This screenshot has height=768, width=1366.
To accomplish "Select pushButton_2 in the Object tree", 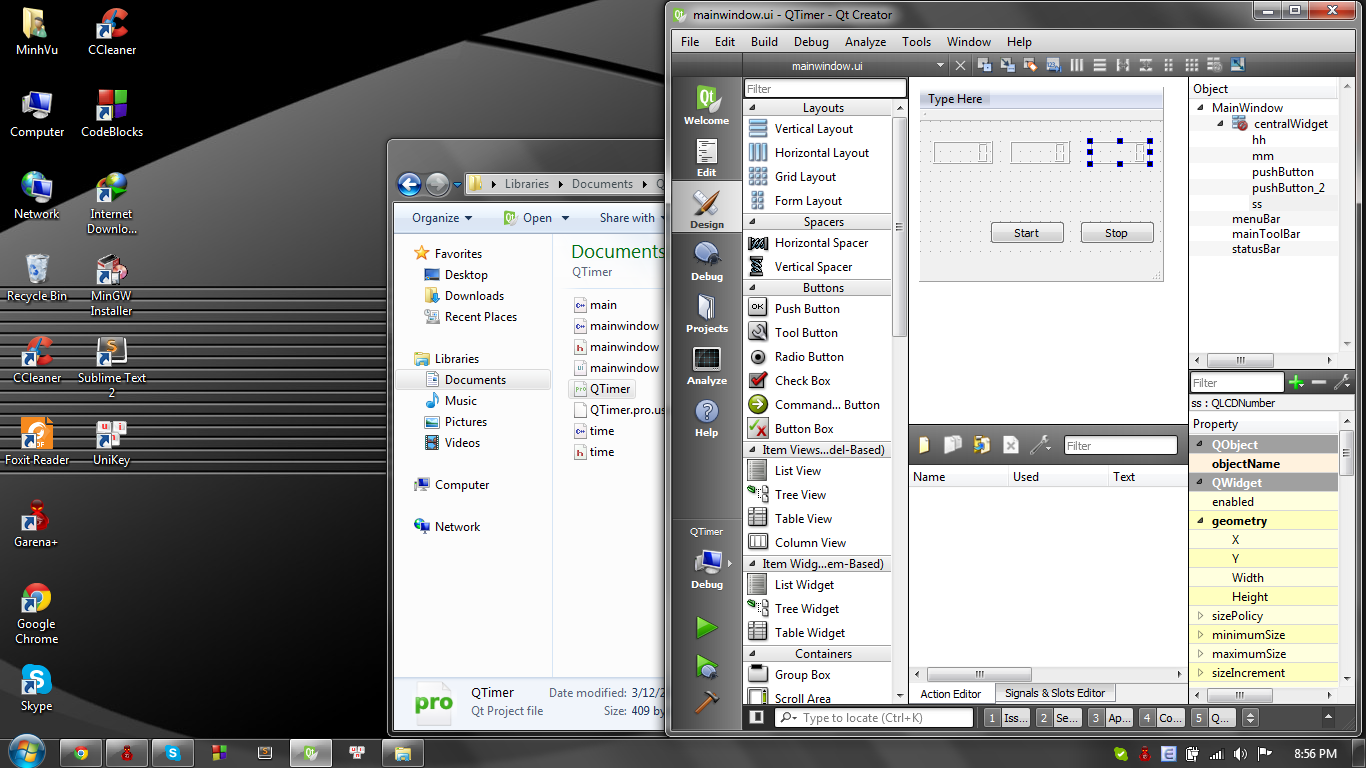I will click(x=1288, y=187).
